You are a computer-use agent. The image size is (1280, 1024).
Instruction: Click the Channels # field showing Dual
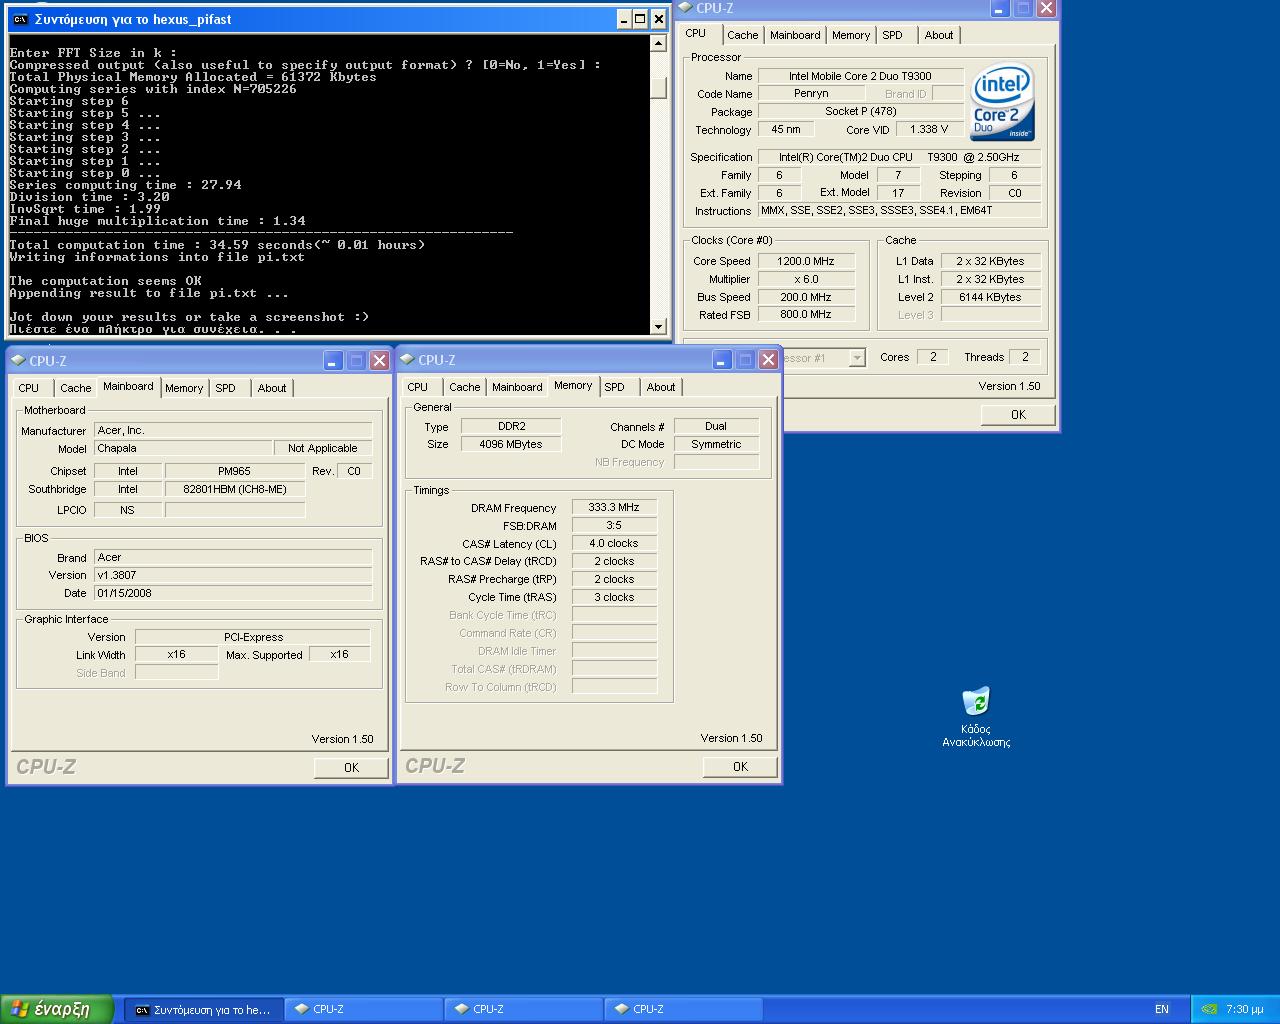716,426
